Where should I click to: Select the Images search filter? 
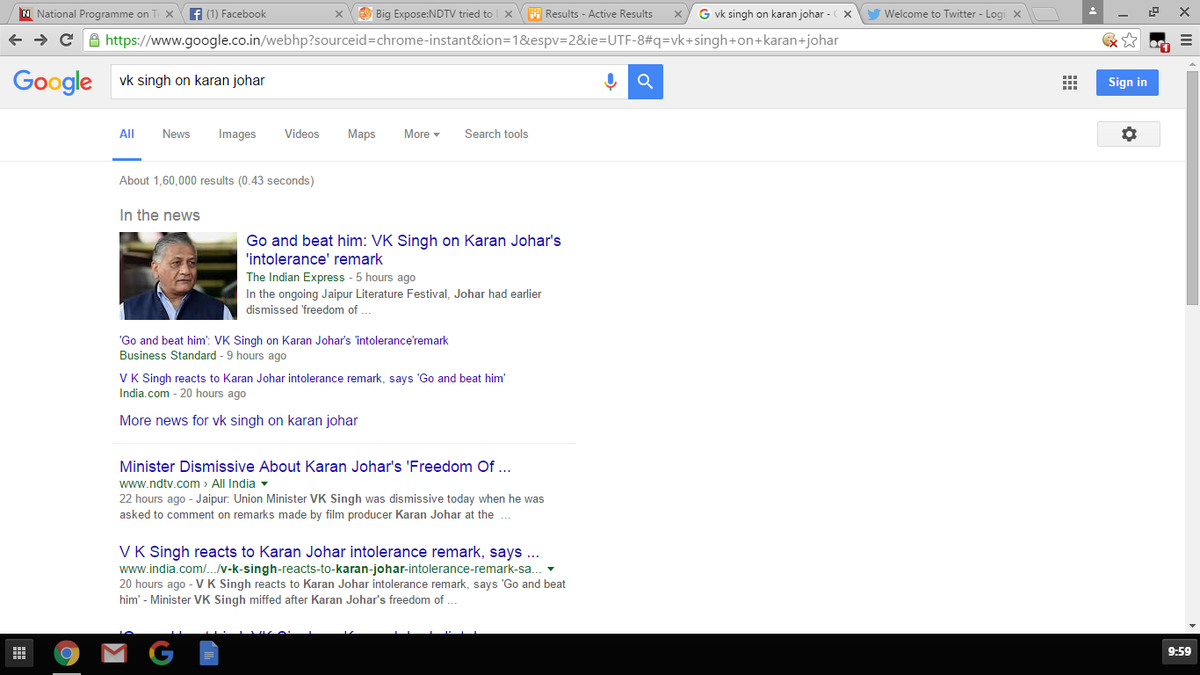tap(237, 134)
